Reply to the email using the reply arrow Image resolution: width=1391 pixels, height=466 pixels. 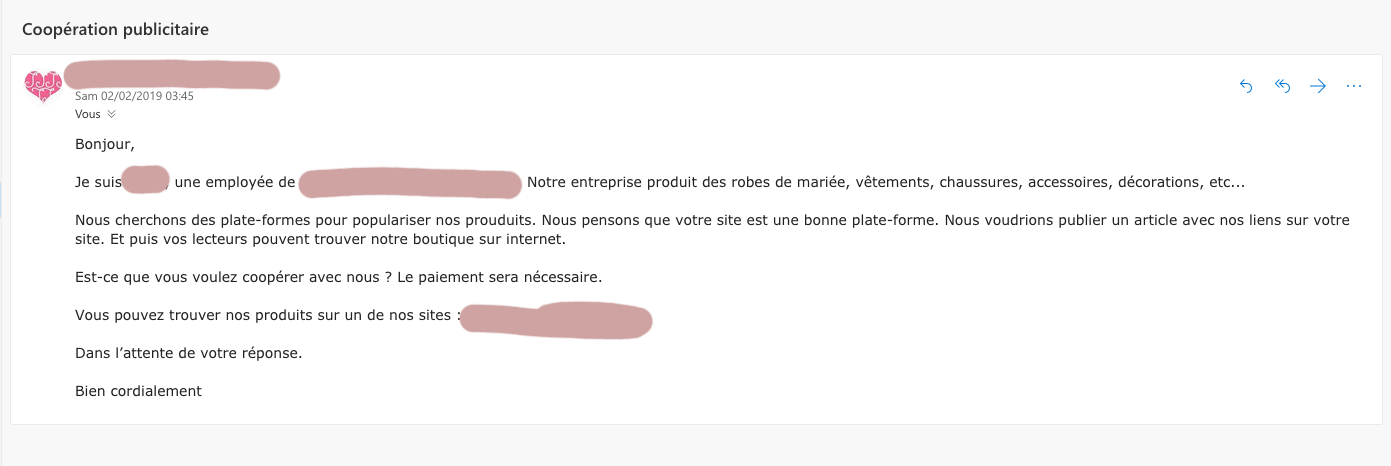[x=1246, y=86]
